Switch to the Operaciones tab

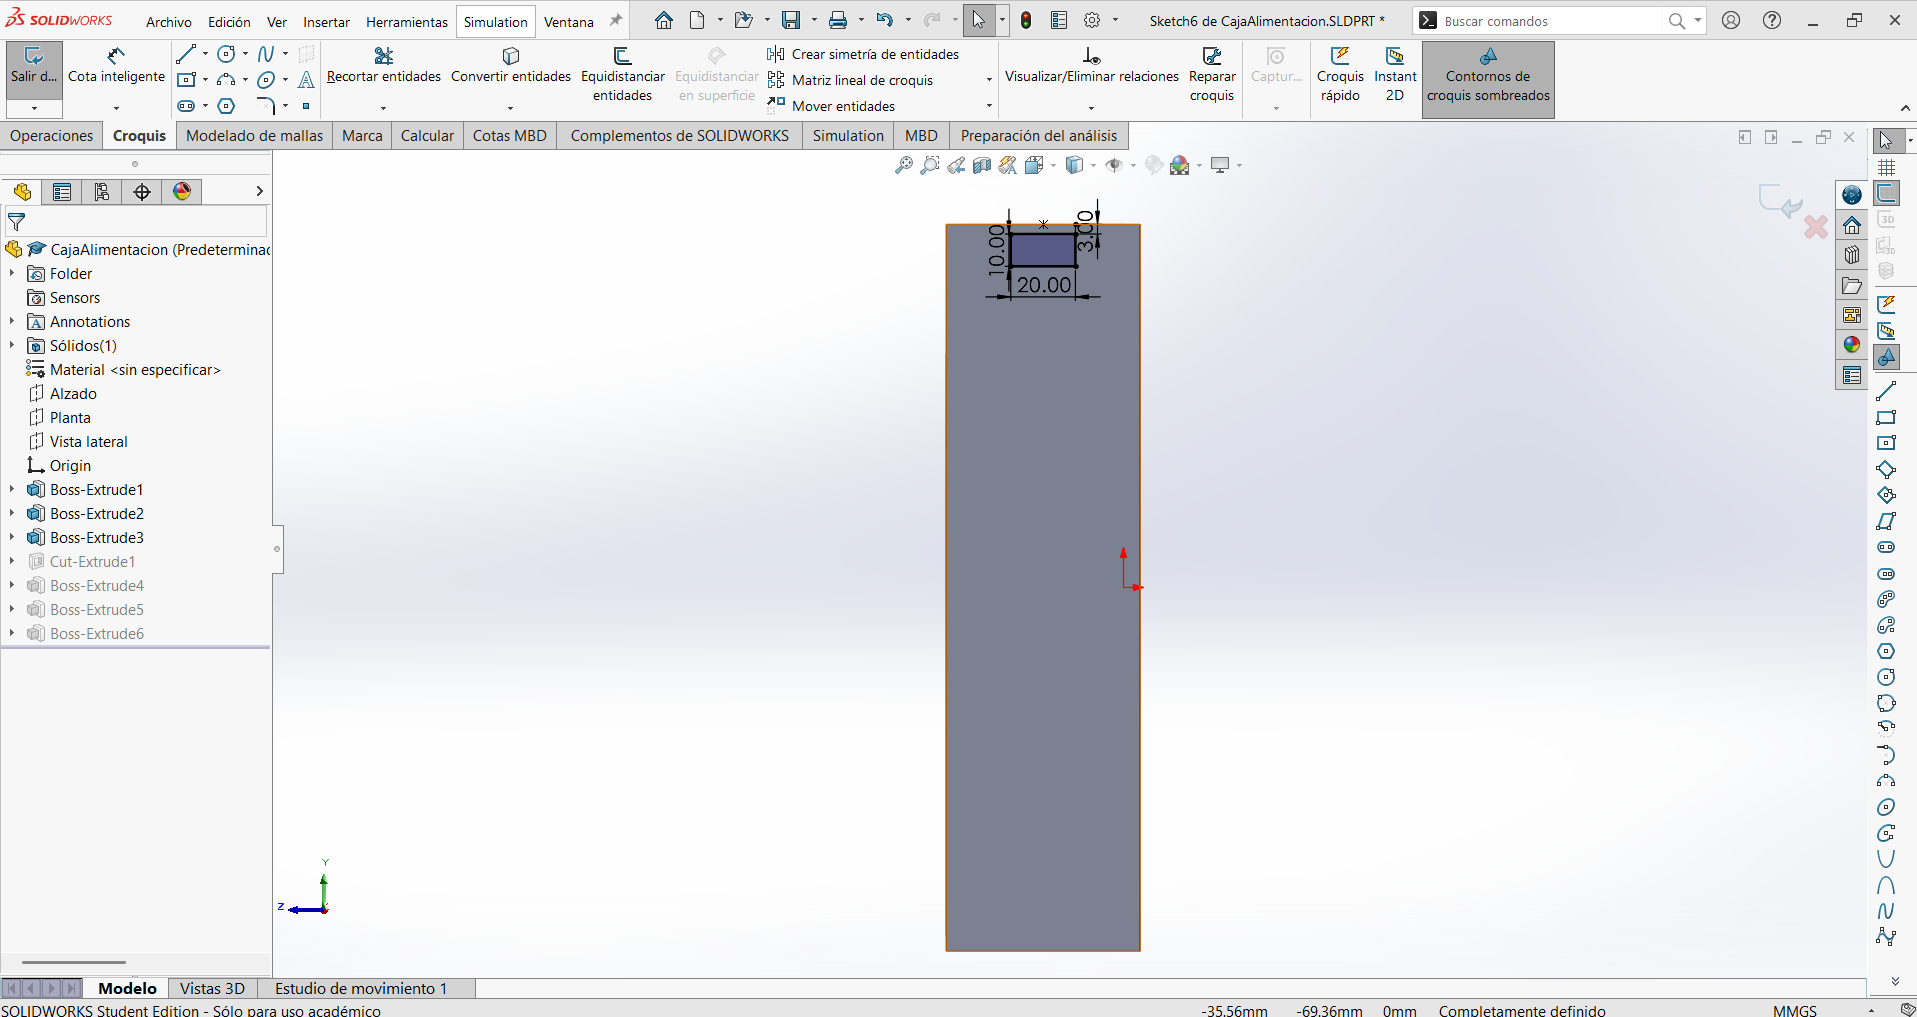[x=52, y=136]
